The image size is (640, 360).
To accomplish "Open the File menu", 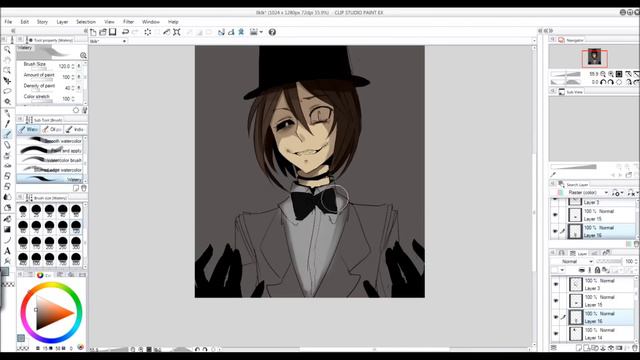I will 8,22.
